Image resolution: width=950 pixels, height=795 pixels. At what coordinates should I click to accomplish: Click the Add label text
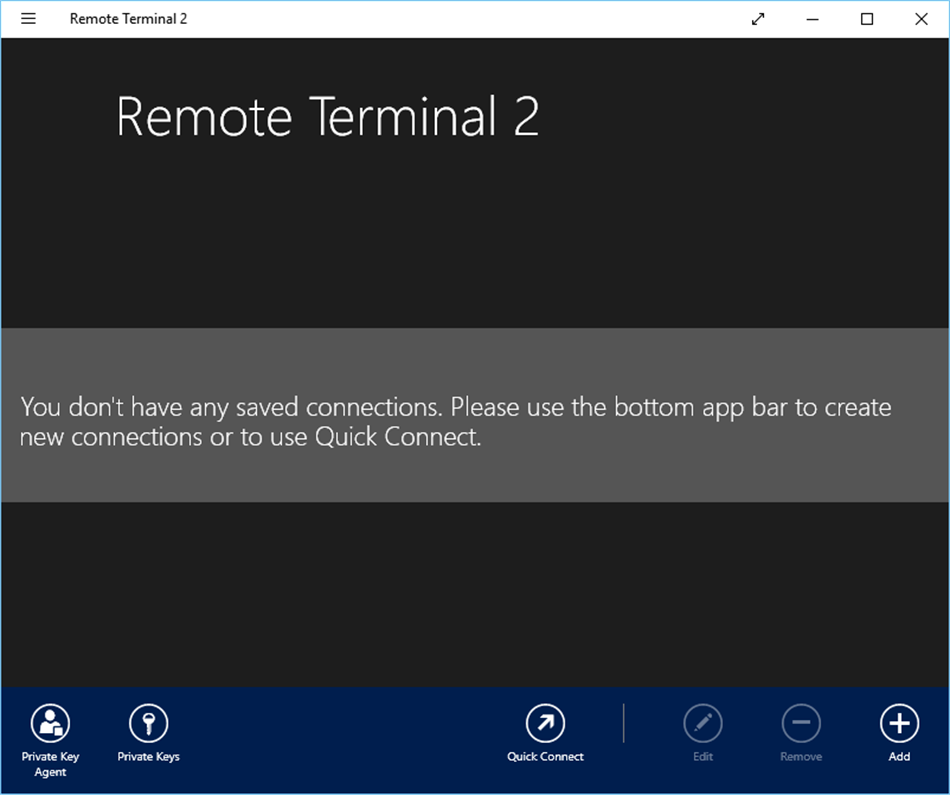[898, 757]
